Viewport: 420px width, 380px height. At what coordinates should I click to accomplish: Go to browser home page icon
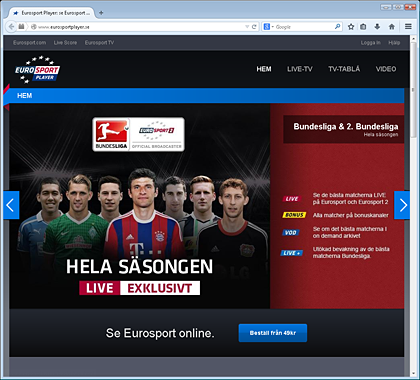pos(392,27)
